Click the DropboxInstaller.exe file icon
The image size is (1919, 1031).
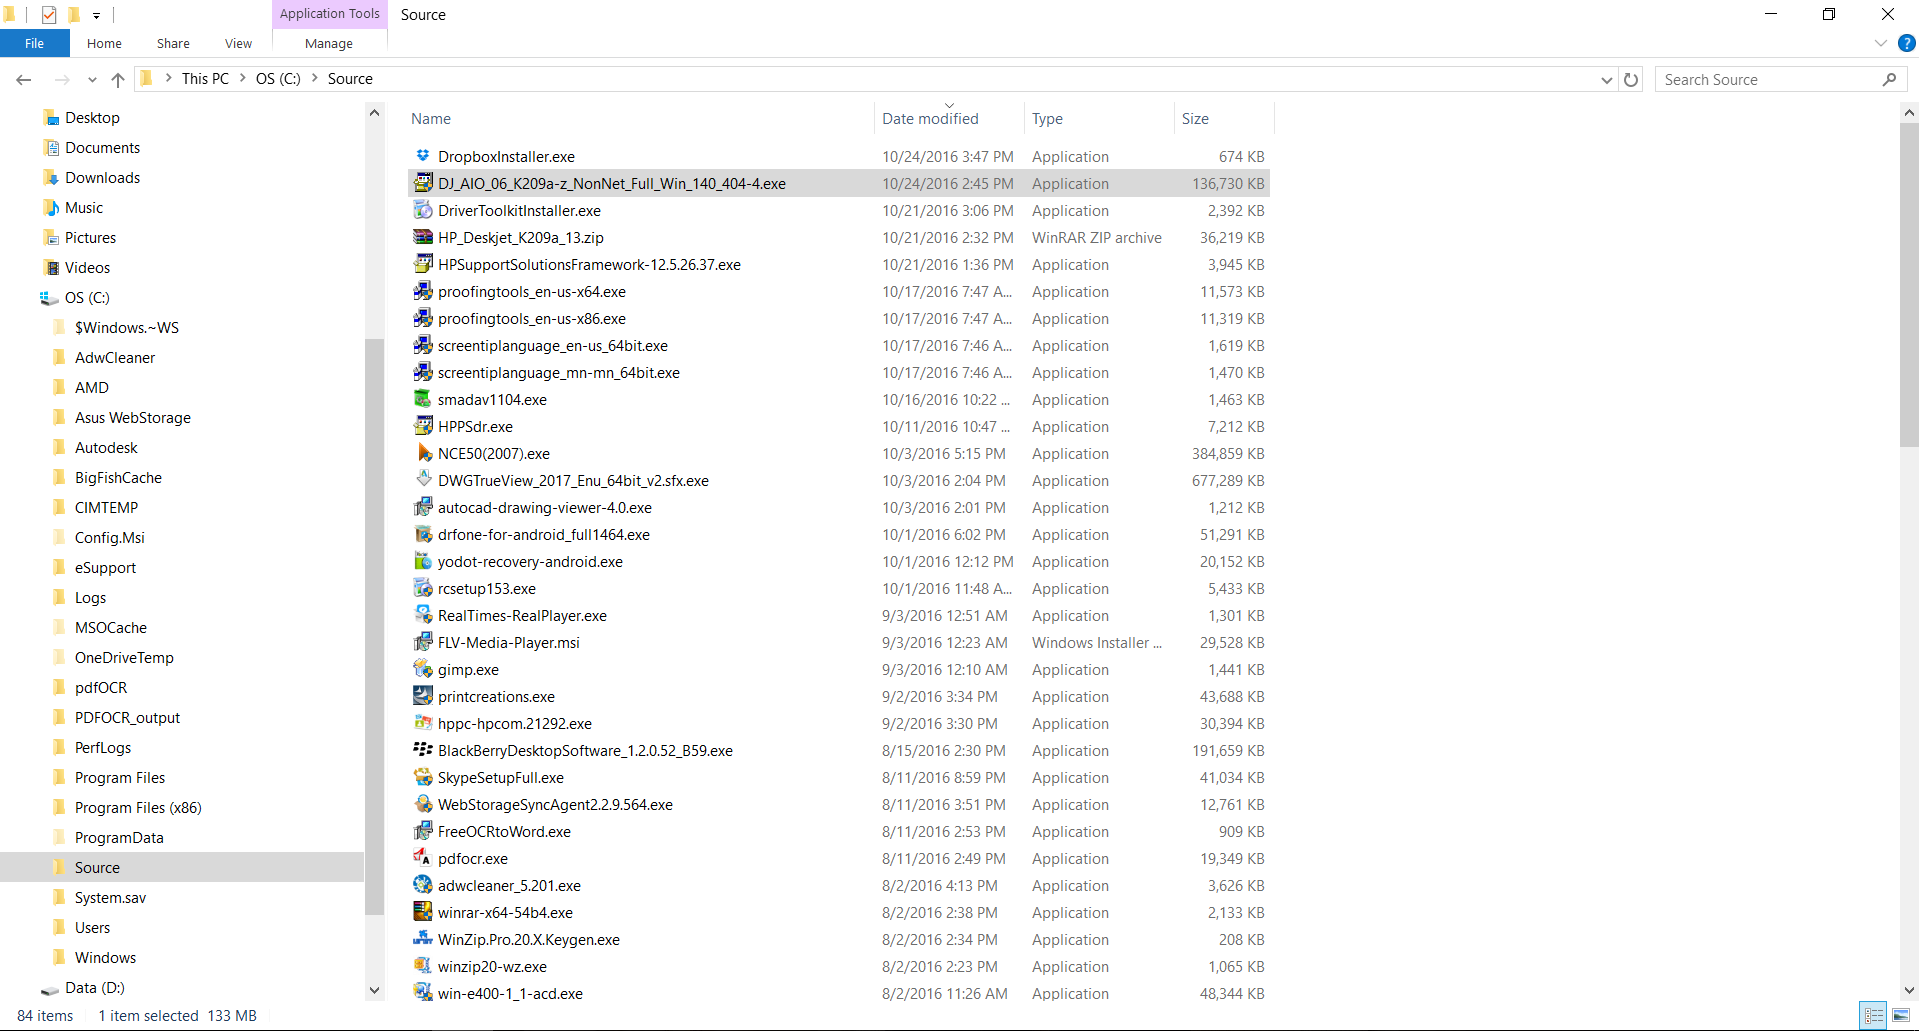423,156
